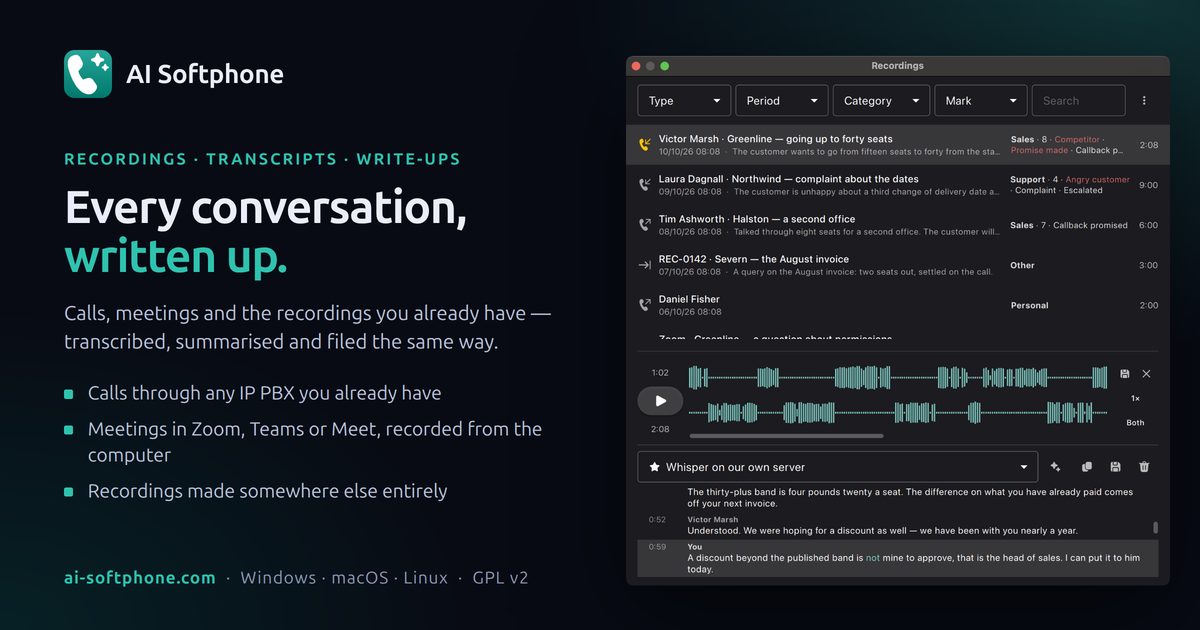Click outgoing call icon for Daniel Fisher
This screenshot has width=1200, height=630.
point(645,305)
